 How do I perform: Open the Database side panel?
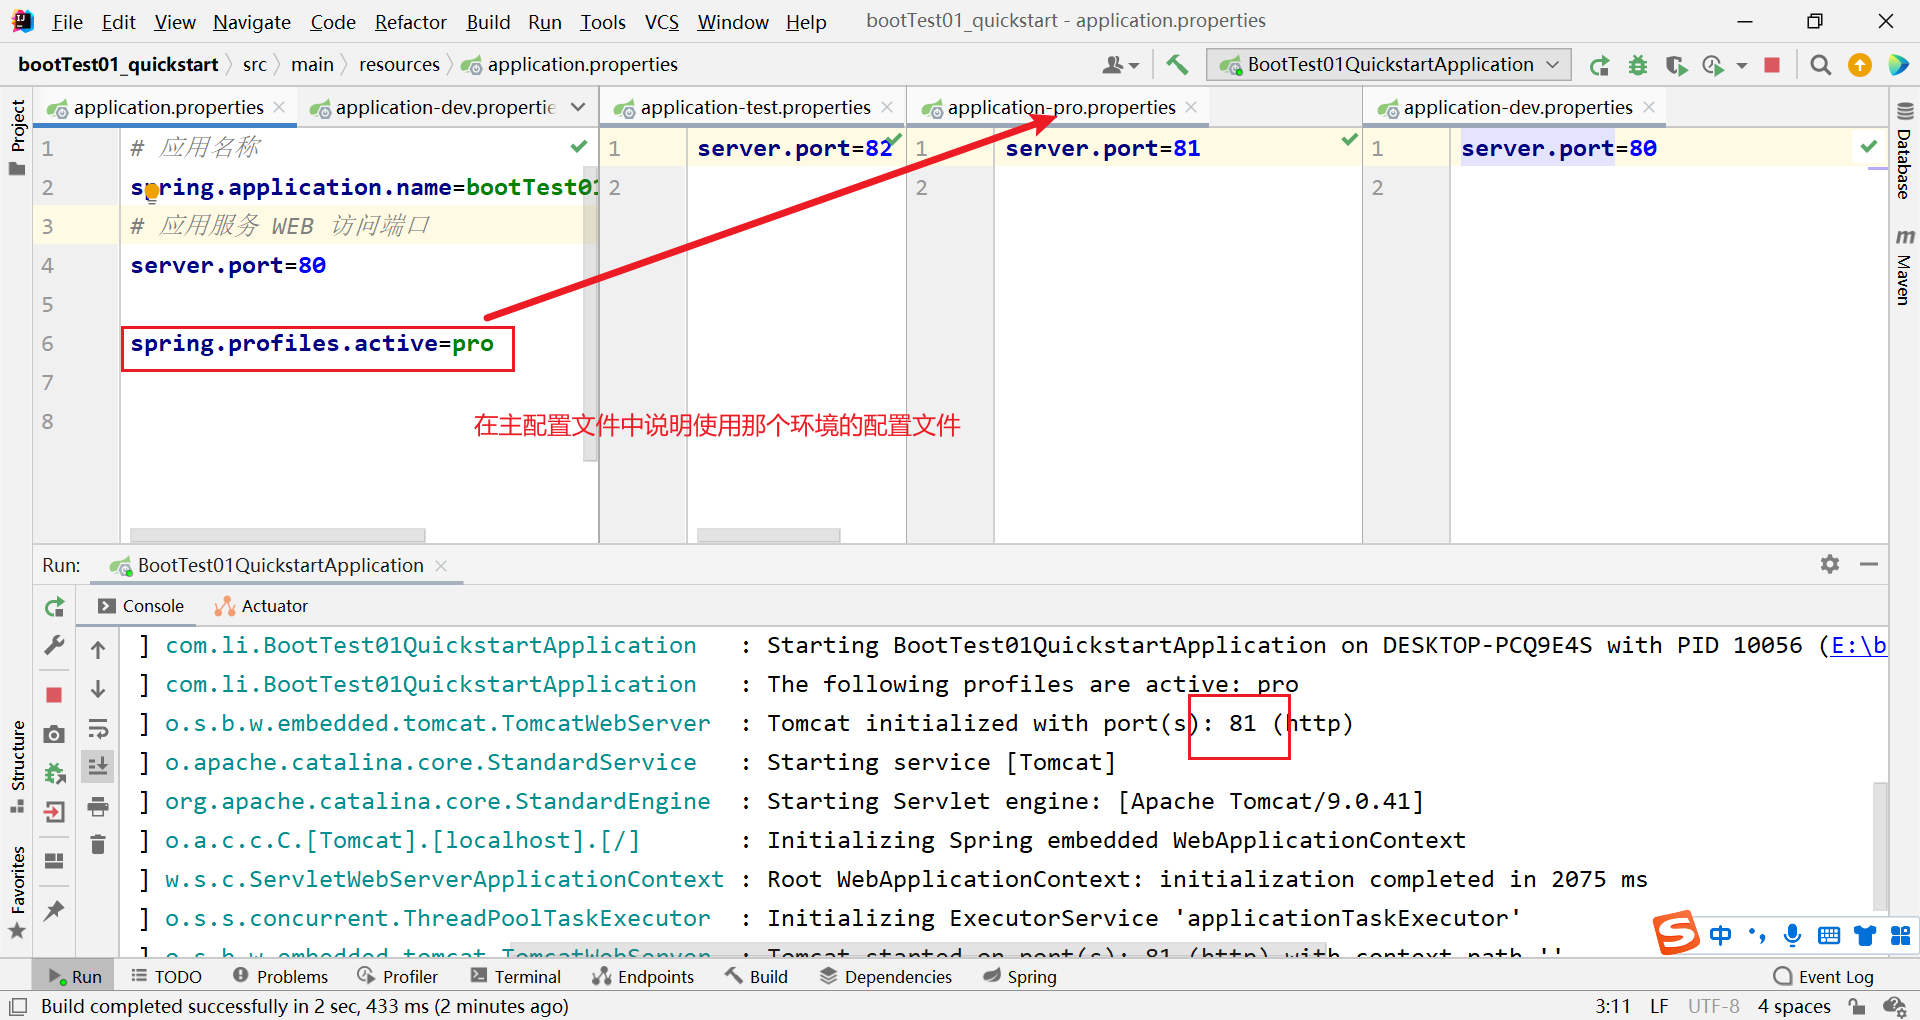click(x=1904, y=151)
